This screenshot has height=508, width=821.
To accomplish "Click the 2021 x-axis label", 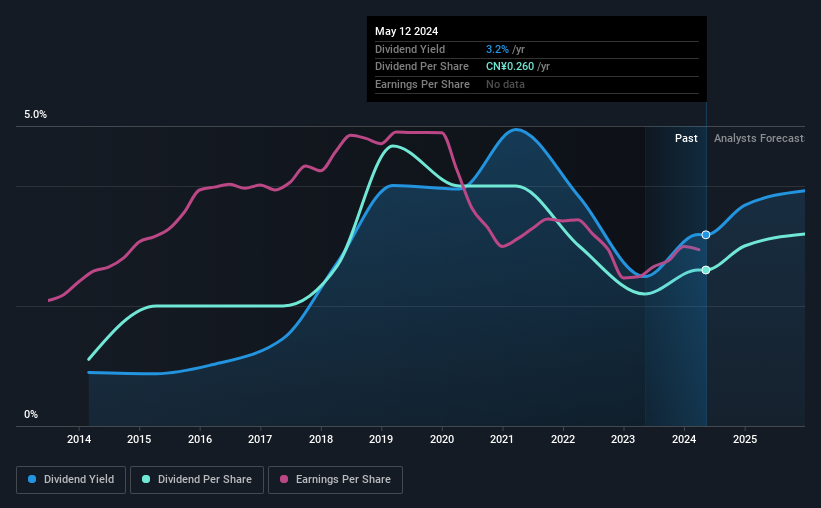I will point(502,439).
